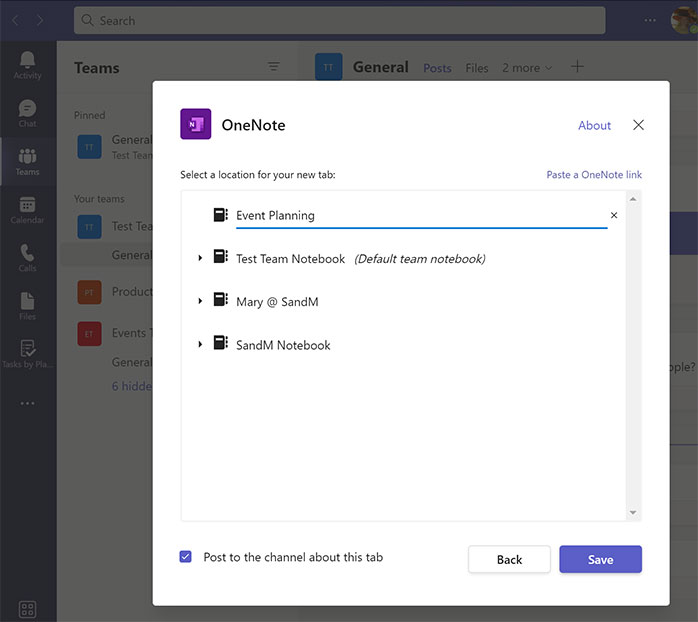Expand the Test Team Notebook tree
This screenshot has width=698, height=622.
click(200, 259)
